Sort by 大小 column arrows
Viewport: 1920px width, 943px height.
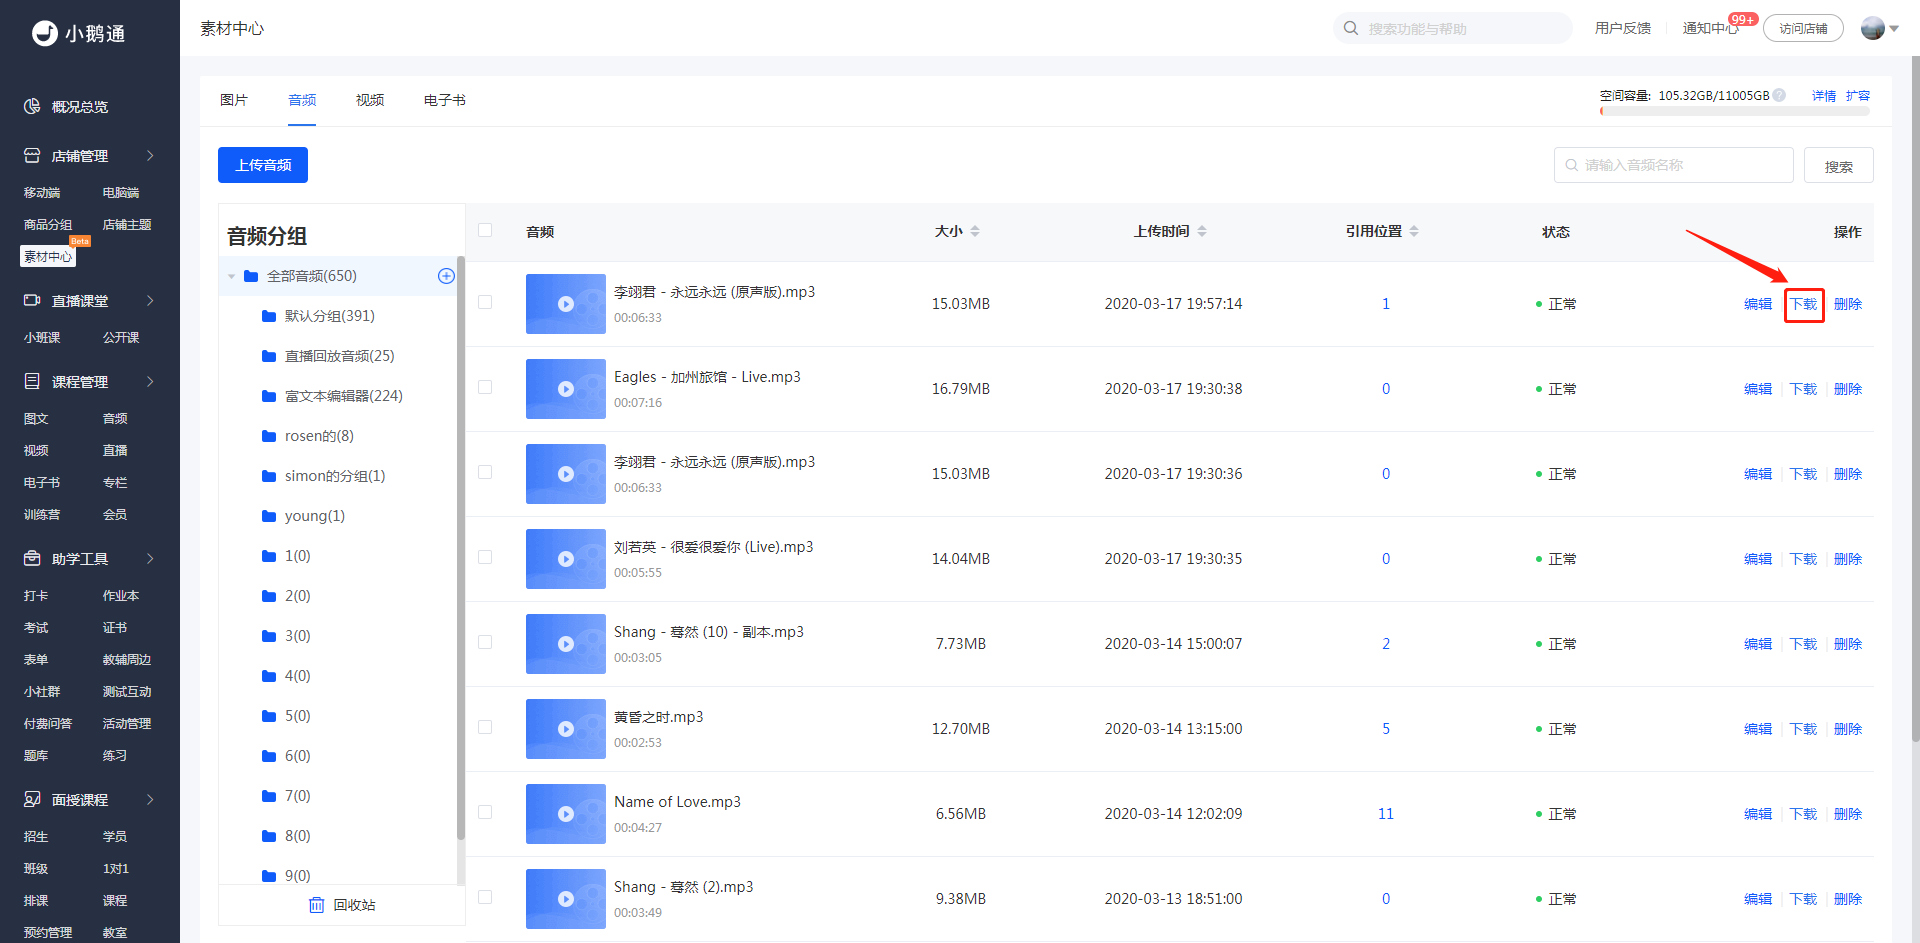(x=975, y=231)
